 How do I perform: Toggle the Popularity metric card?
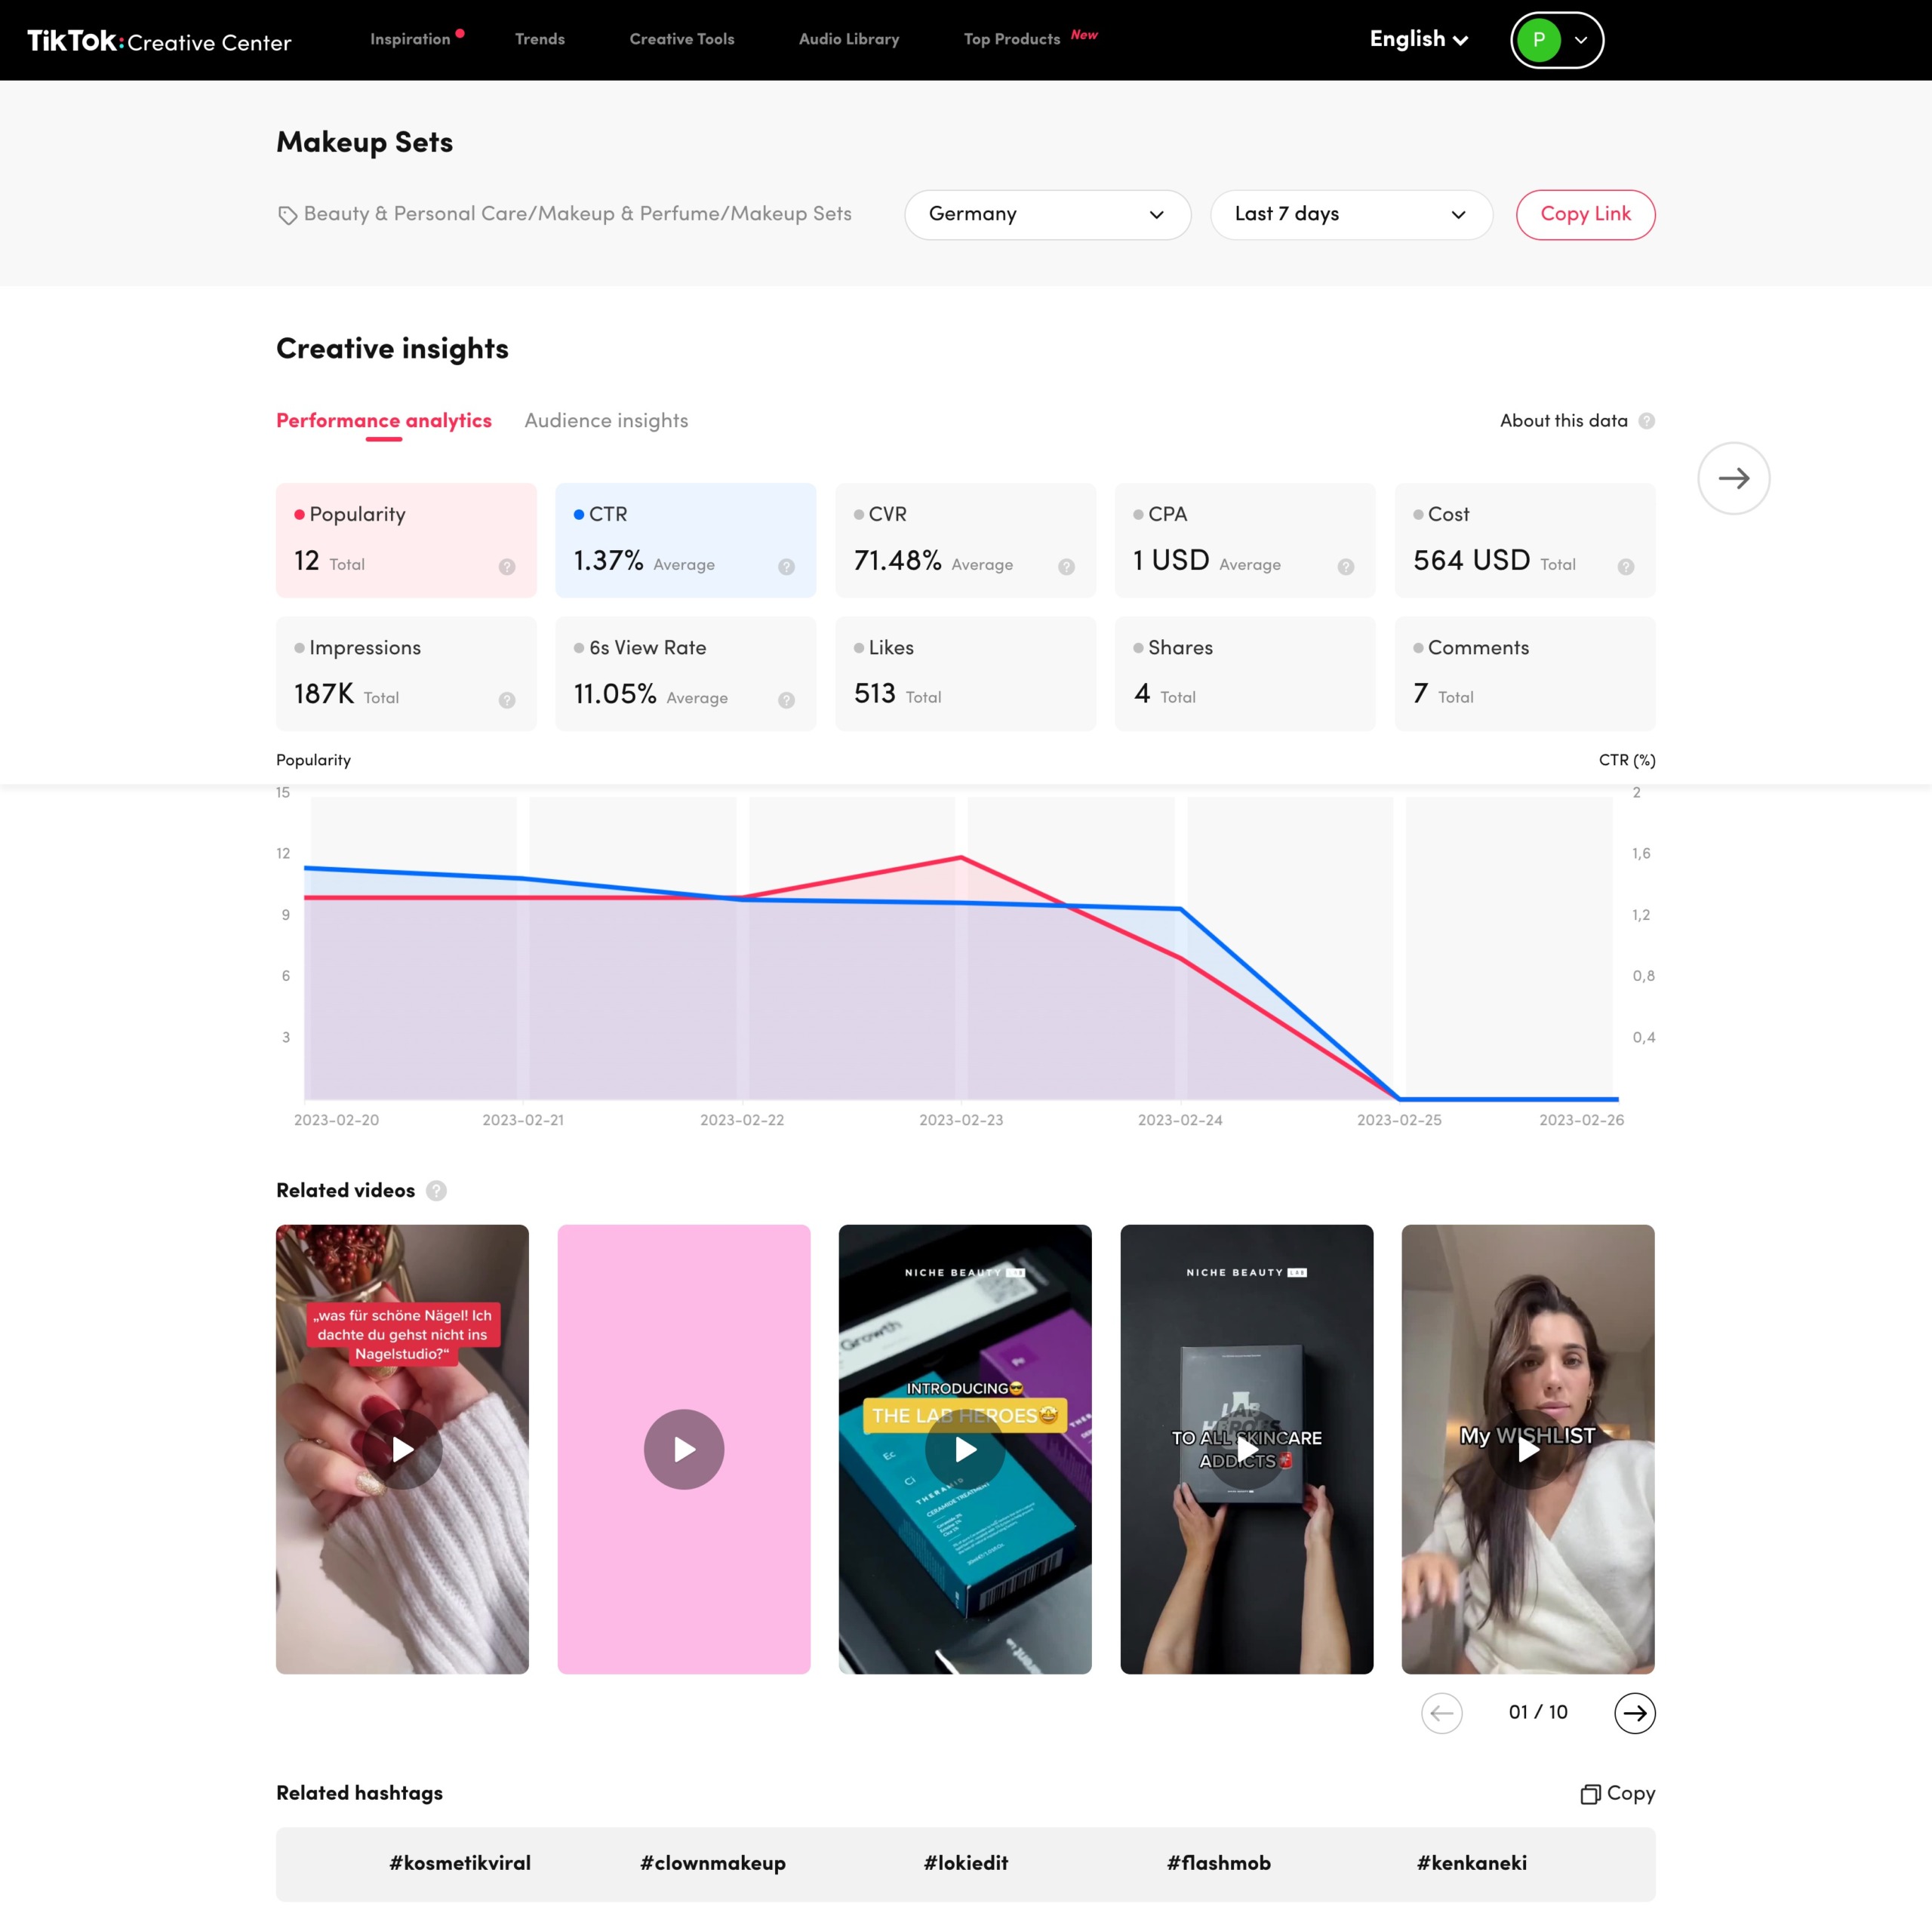coord(406,540)
